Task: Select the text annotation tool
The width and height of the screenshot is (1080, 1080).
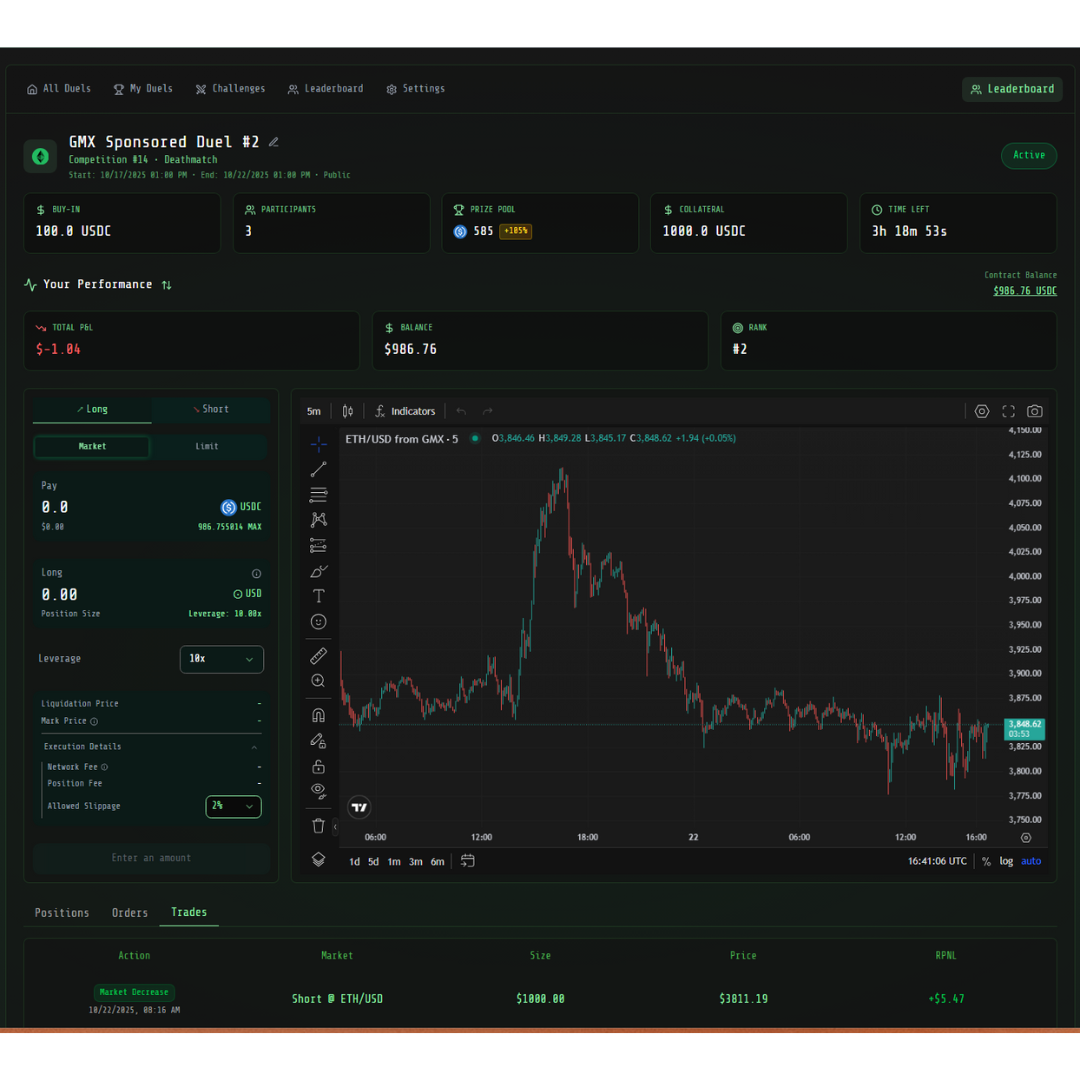Action: click(x=318, y=596)
